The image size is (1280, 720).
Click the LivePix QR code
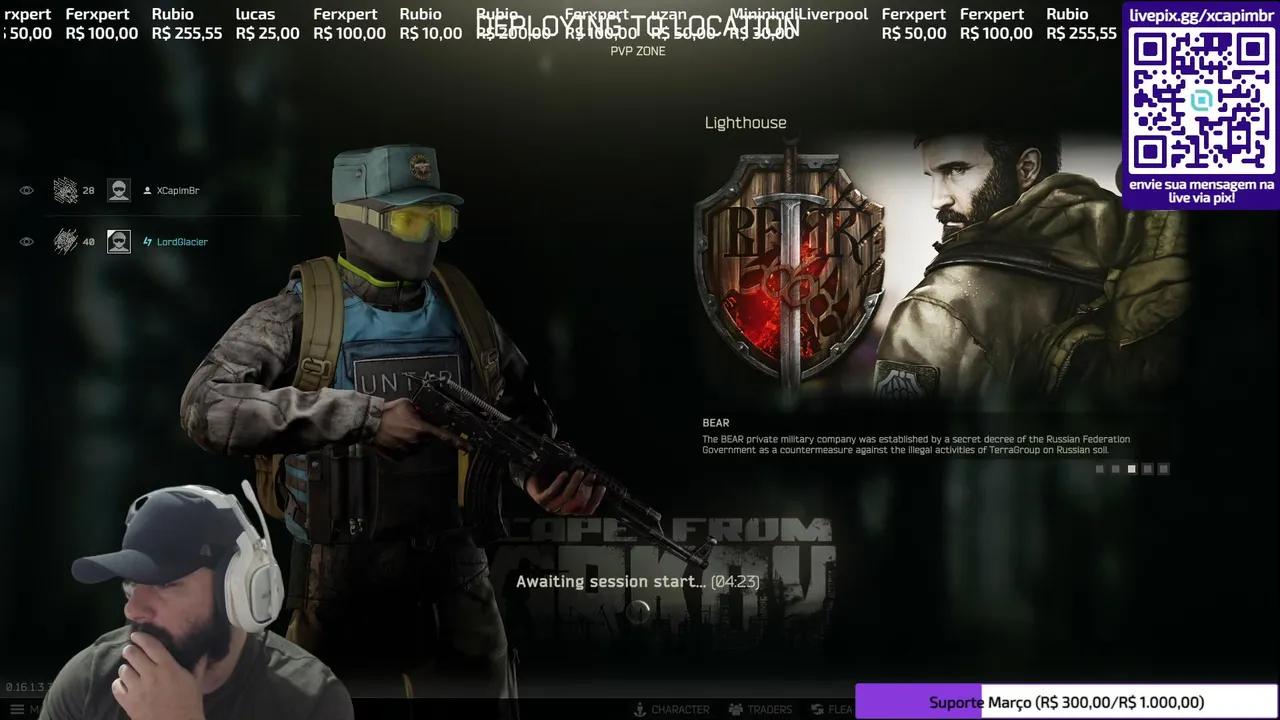click(1199, 100)
